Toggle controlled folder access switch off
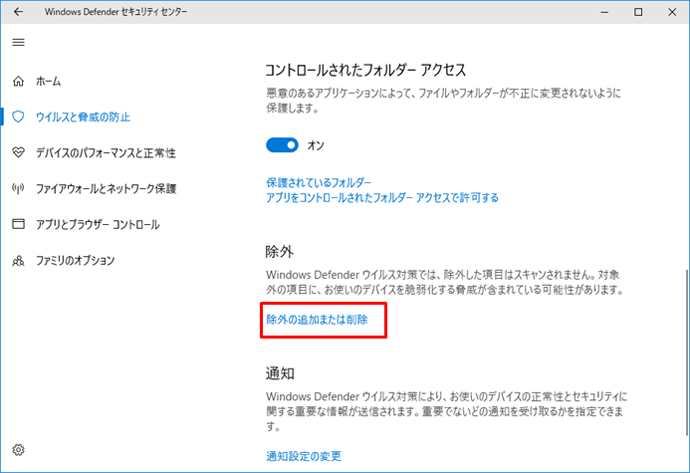Image resolution: width=690 pixels, height=473 pixels. [x=282, y=145]
